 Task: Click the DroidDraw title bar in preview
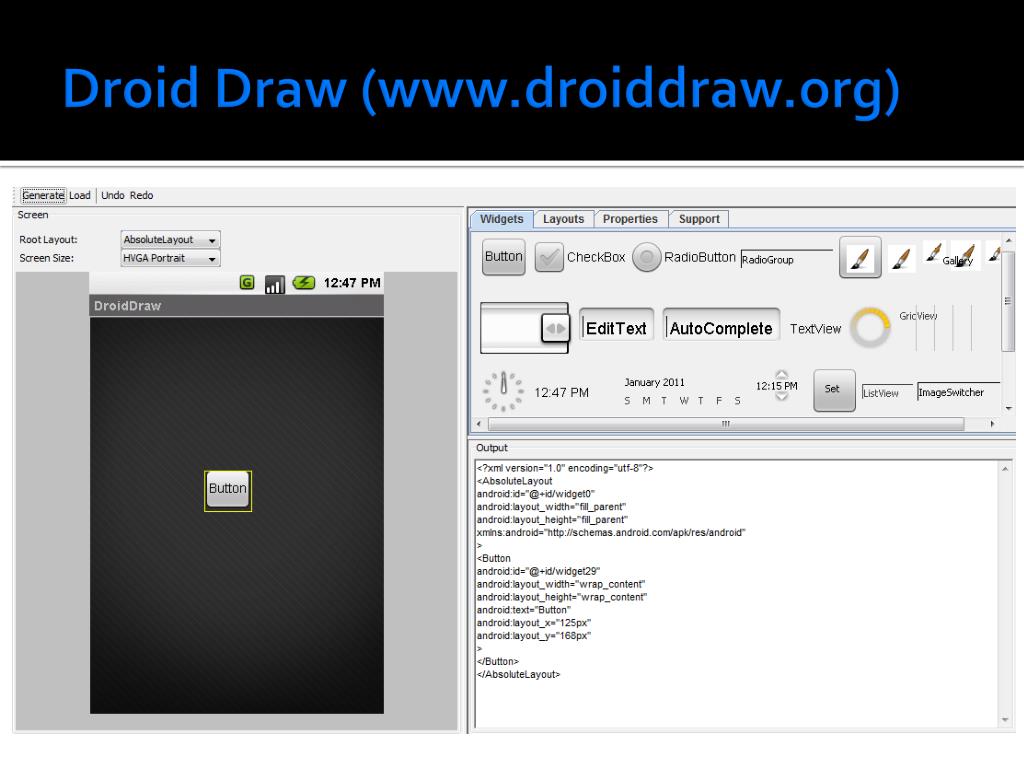click(x=236, y=306)
